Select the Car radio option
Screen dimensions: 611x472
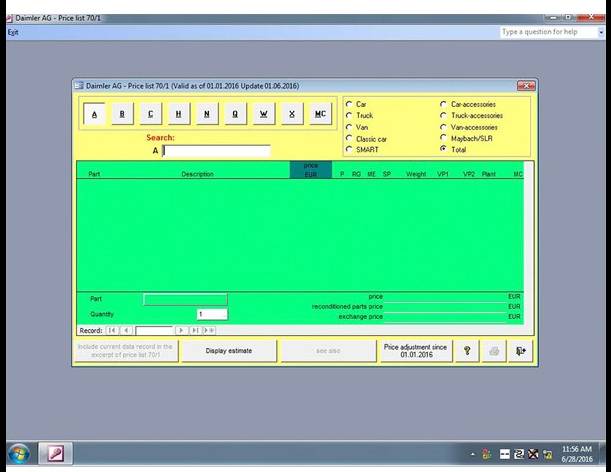(x=348, y=104)
